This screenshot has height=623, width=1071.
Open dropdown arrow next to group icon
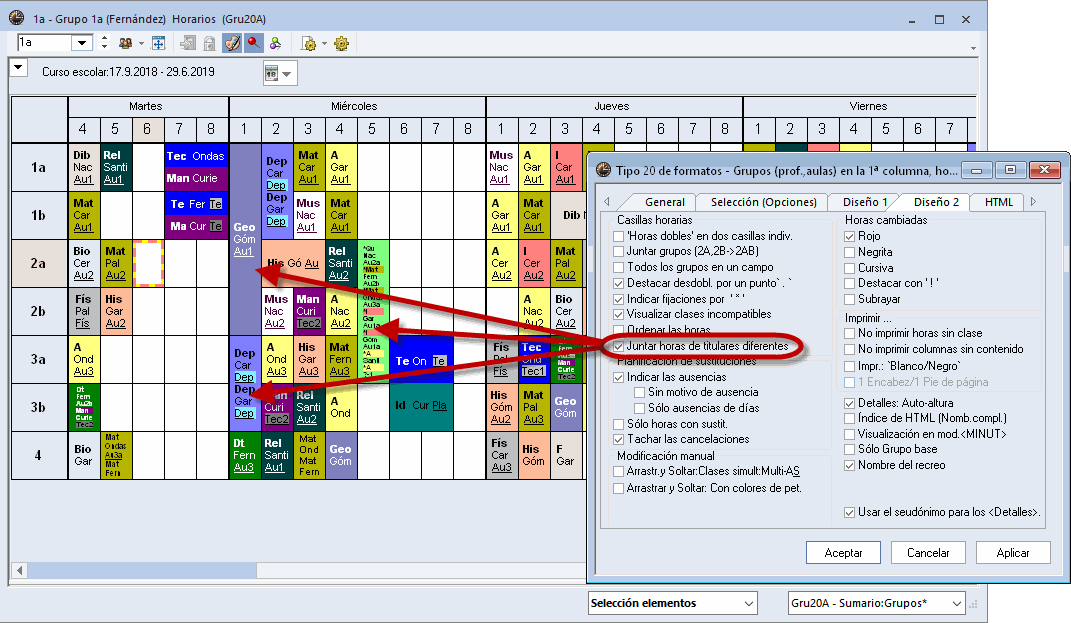coord(141,44)
